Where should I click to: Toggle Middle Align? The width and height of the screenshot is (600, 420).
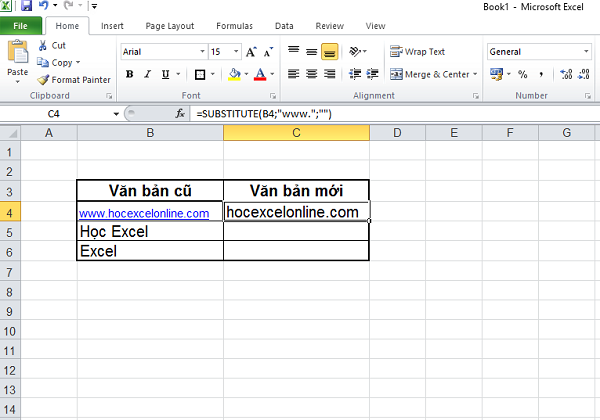(x=311, y=51)
